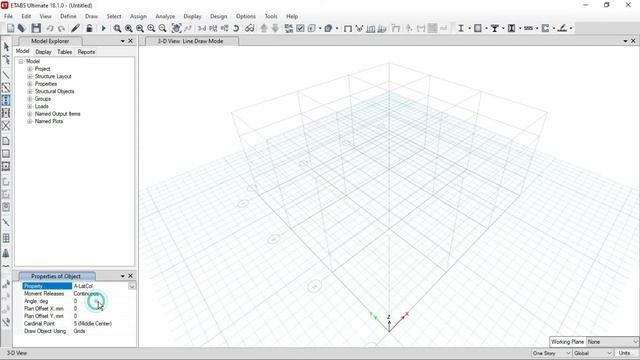Click the Redo arrow icon
The height and width of the screenshot is (360, 640).
61,28
